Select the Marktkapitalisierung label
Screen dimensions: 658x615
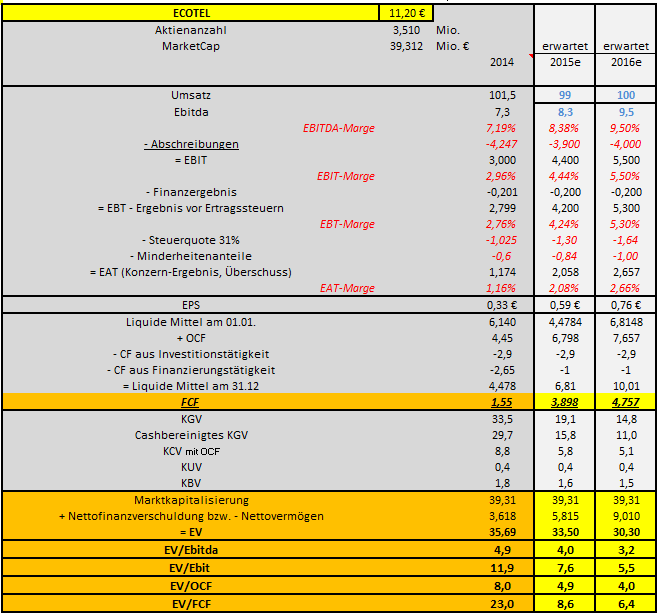click(191, 500)
